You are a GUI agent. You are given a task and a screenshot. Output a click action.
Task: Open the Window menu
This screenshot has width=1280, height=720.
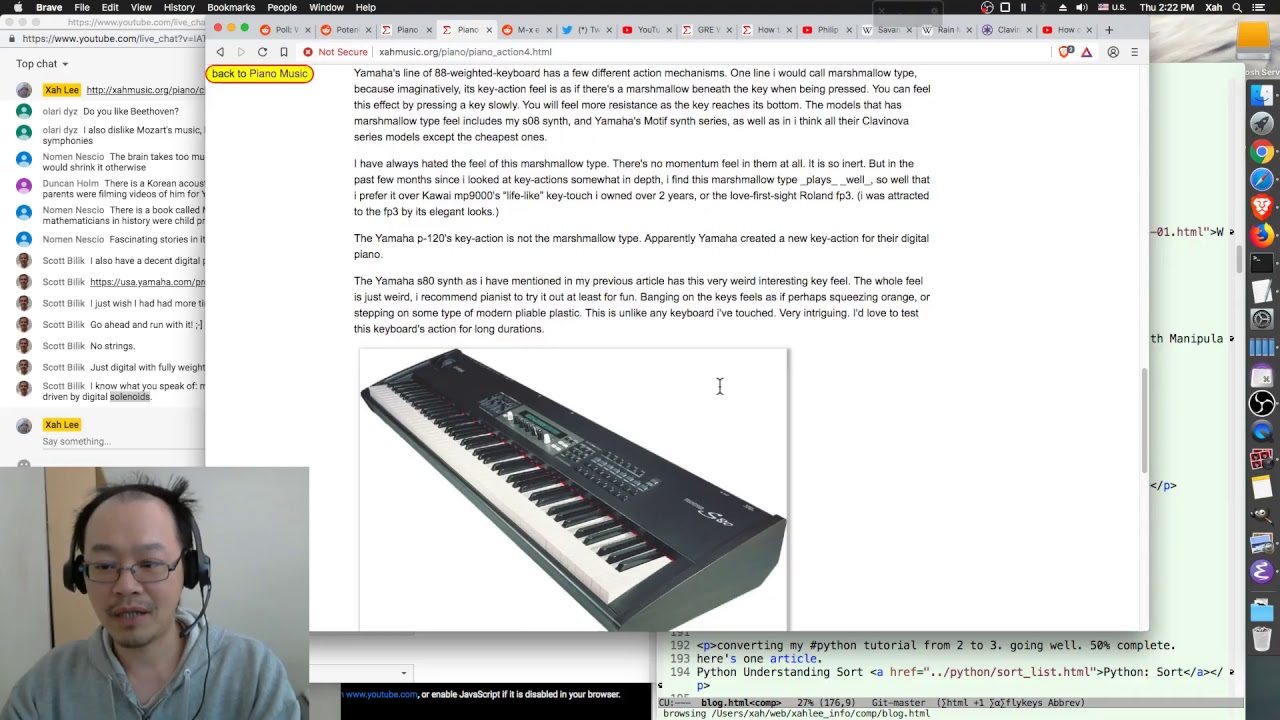326,8
